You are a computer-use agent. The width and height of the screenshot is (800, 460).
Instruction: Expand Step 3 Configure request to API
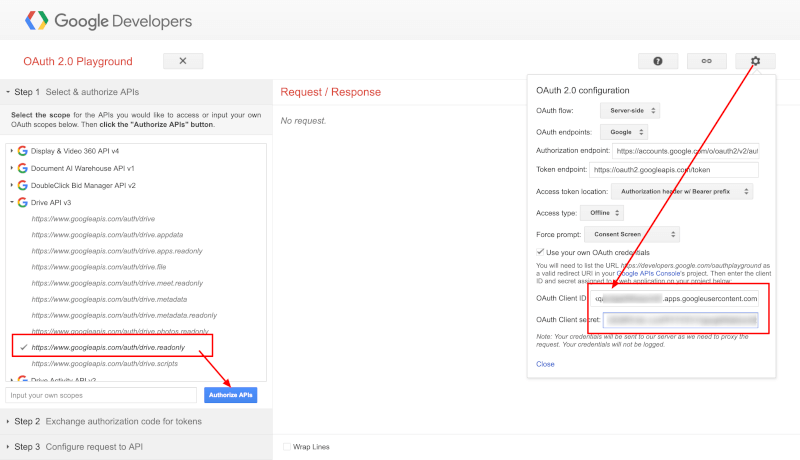tap(80, 446)
